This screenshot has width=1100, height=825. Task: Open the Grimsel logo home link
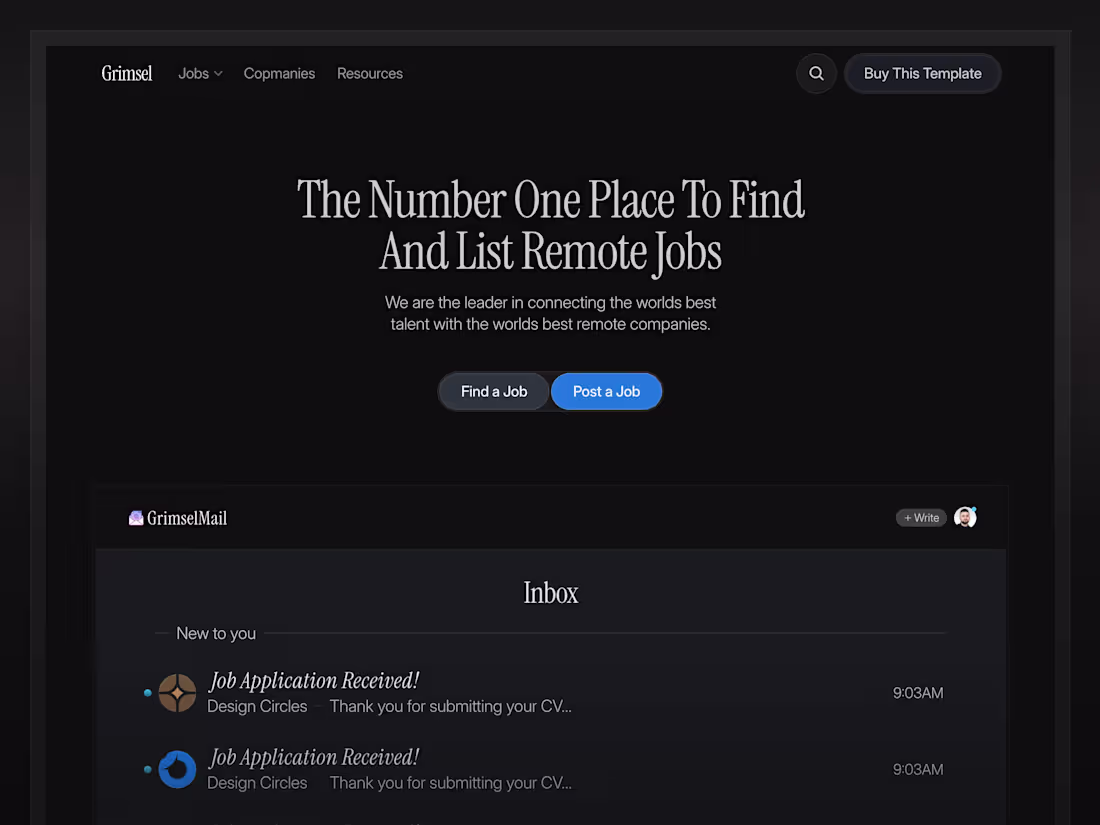126,73
